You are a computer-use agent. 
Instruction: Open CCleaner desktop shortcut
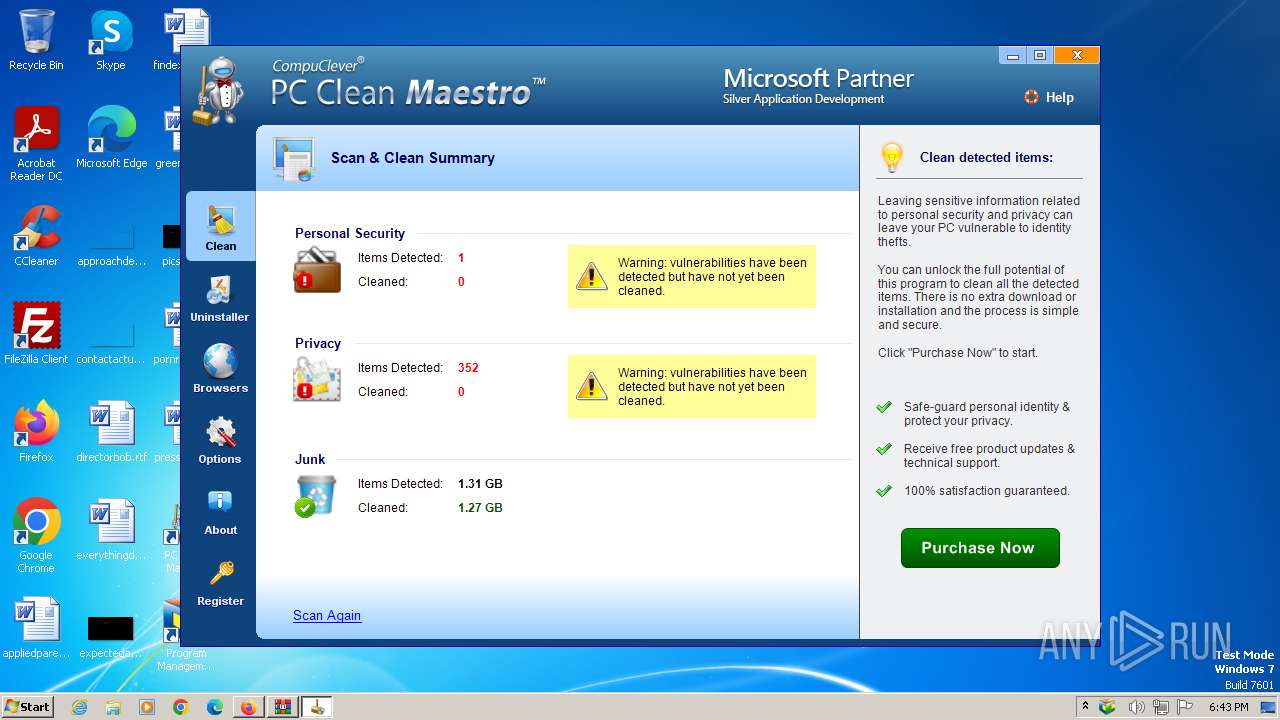click(36, 236)
